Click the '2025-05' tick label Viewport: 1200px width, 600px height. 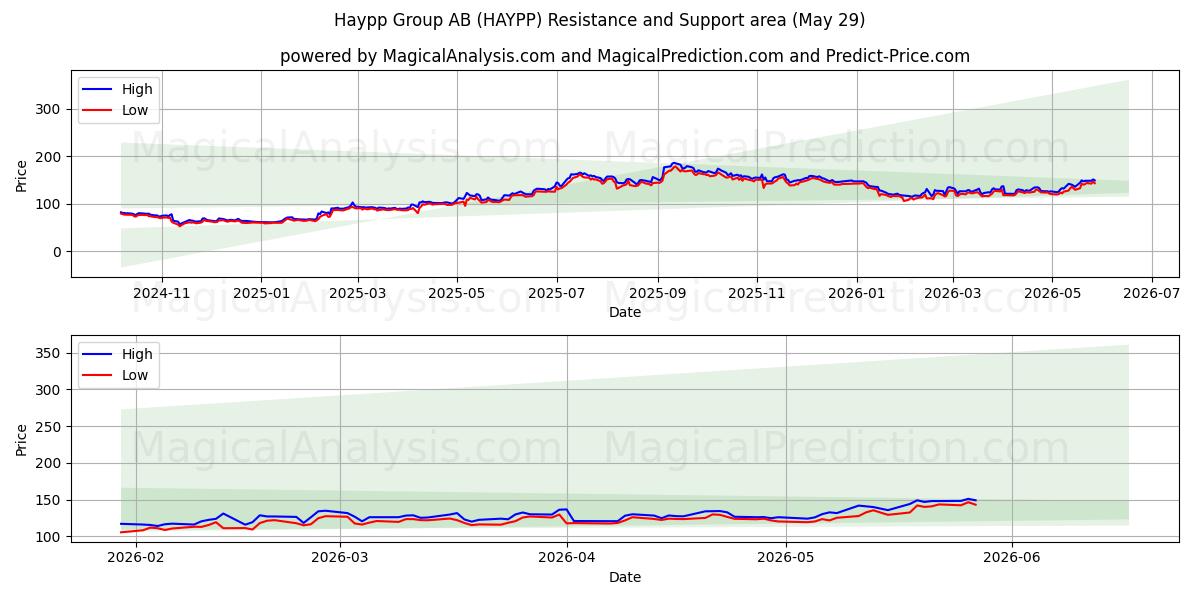[x=457, y=294]
